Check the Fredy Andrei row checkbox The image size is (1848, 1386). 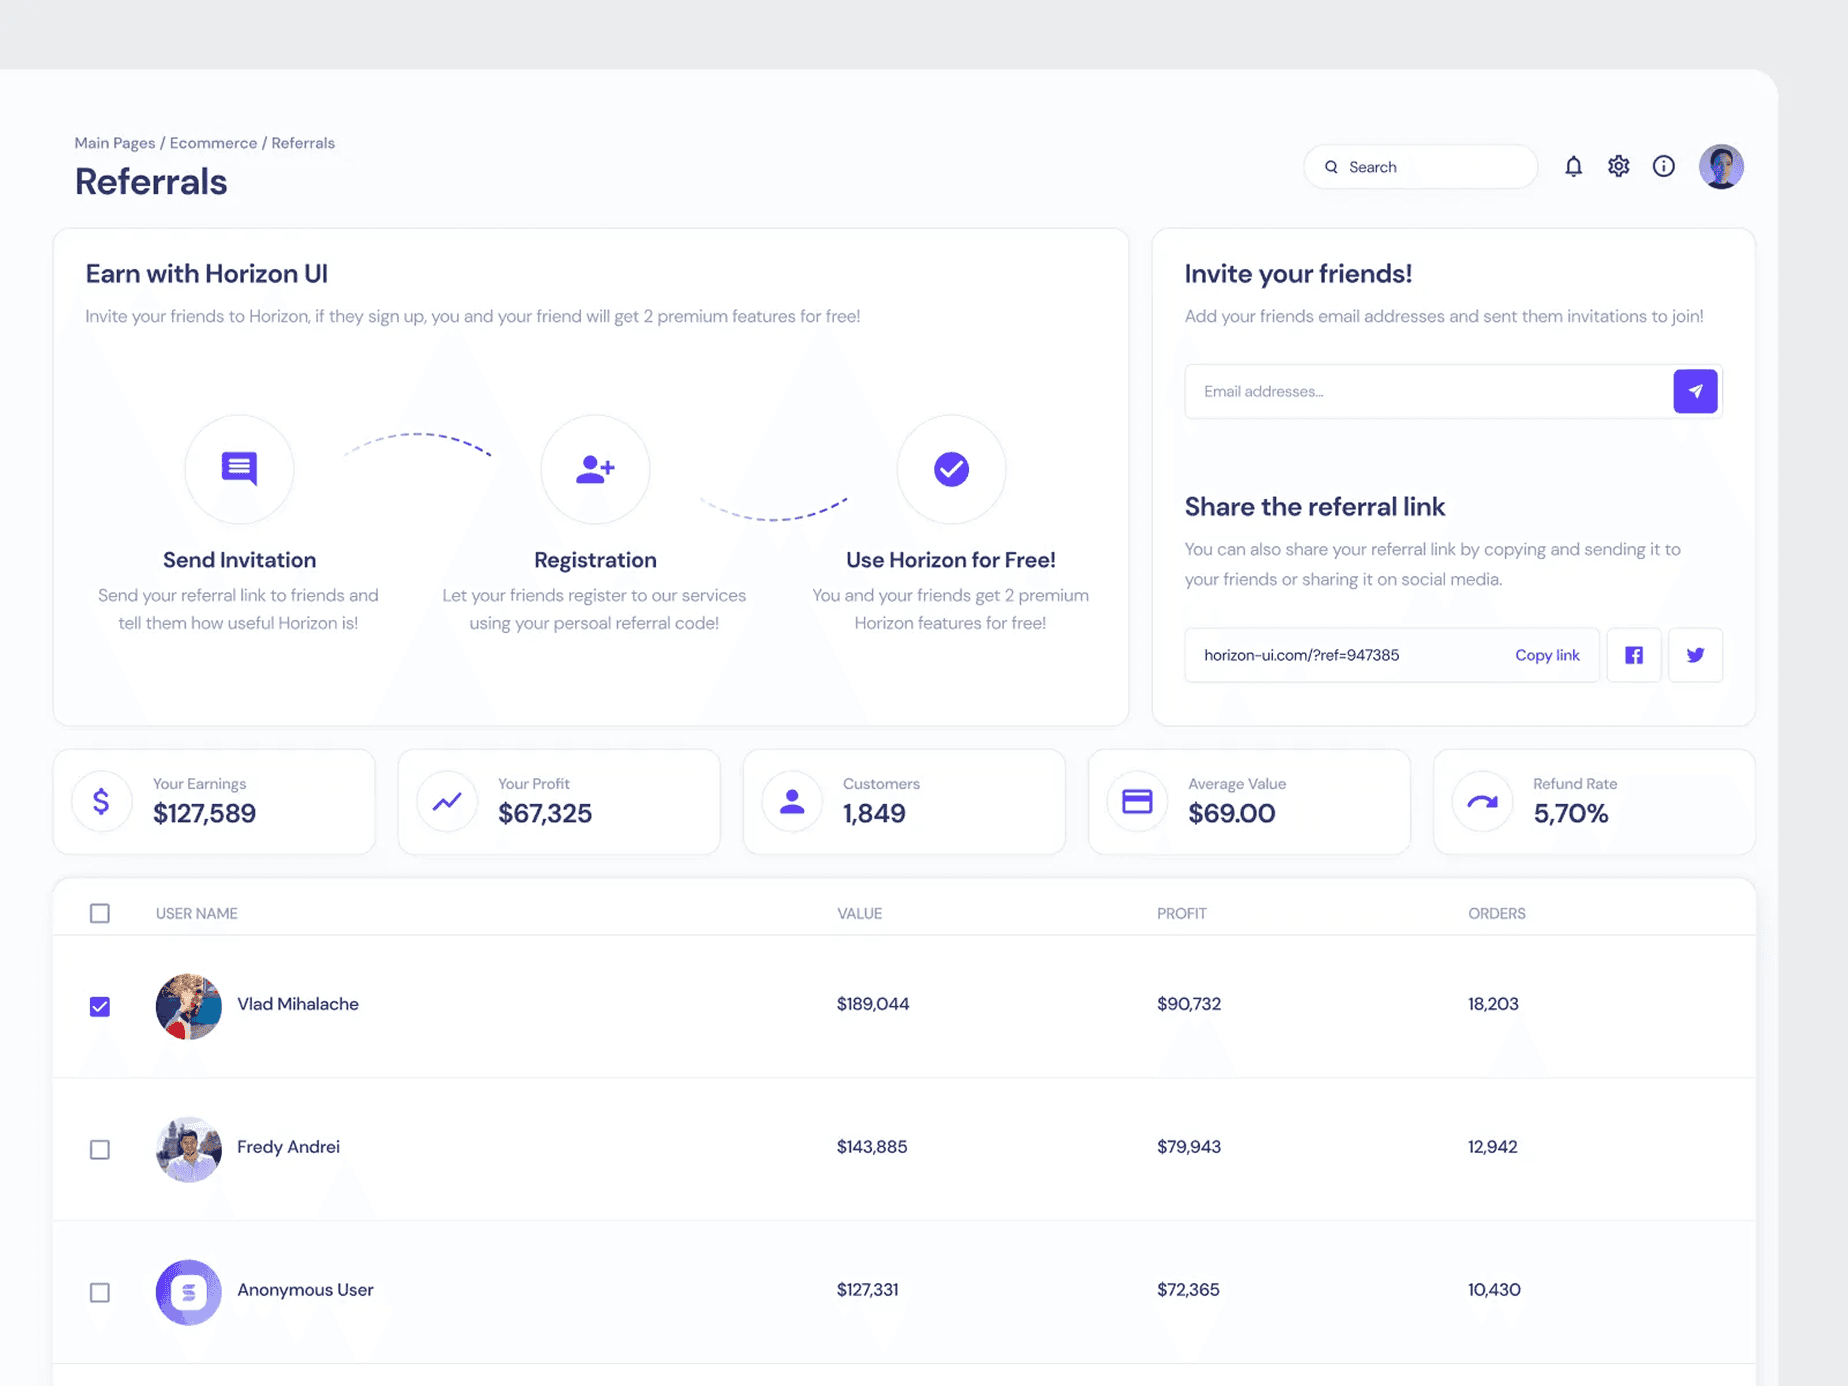[x=100, y=1149]
